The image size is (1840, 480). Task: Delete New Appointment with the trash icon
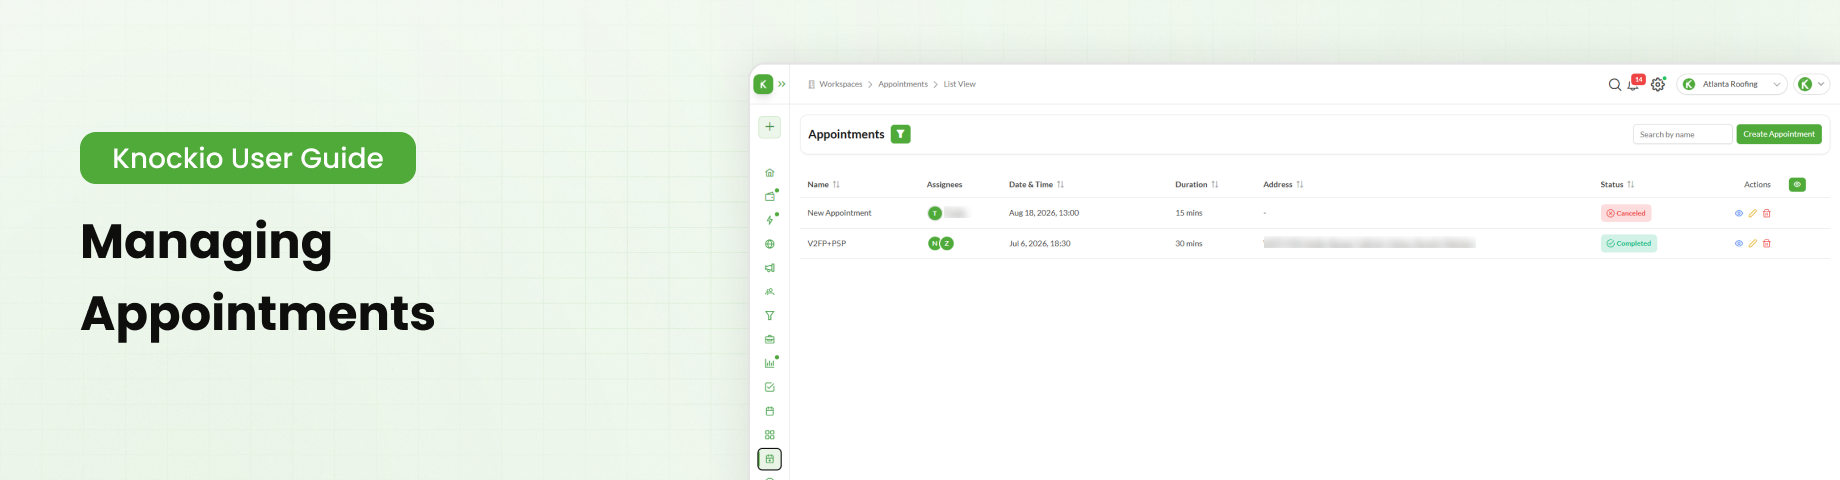point(1767,213)
